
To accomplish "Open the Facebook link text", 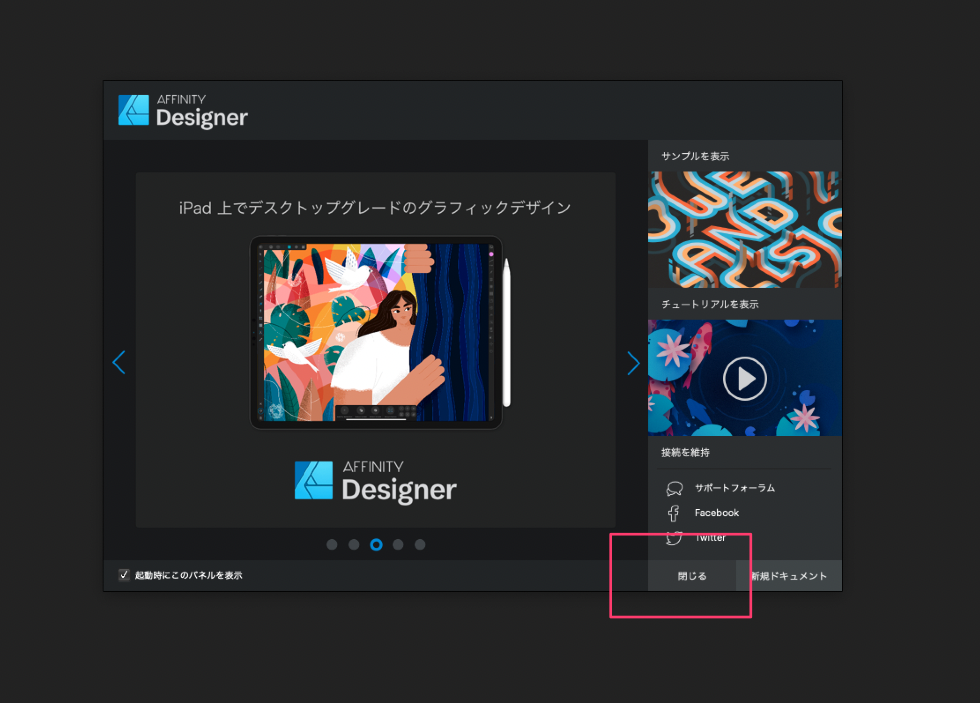I will click(x=717, y=513).
